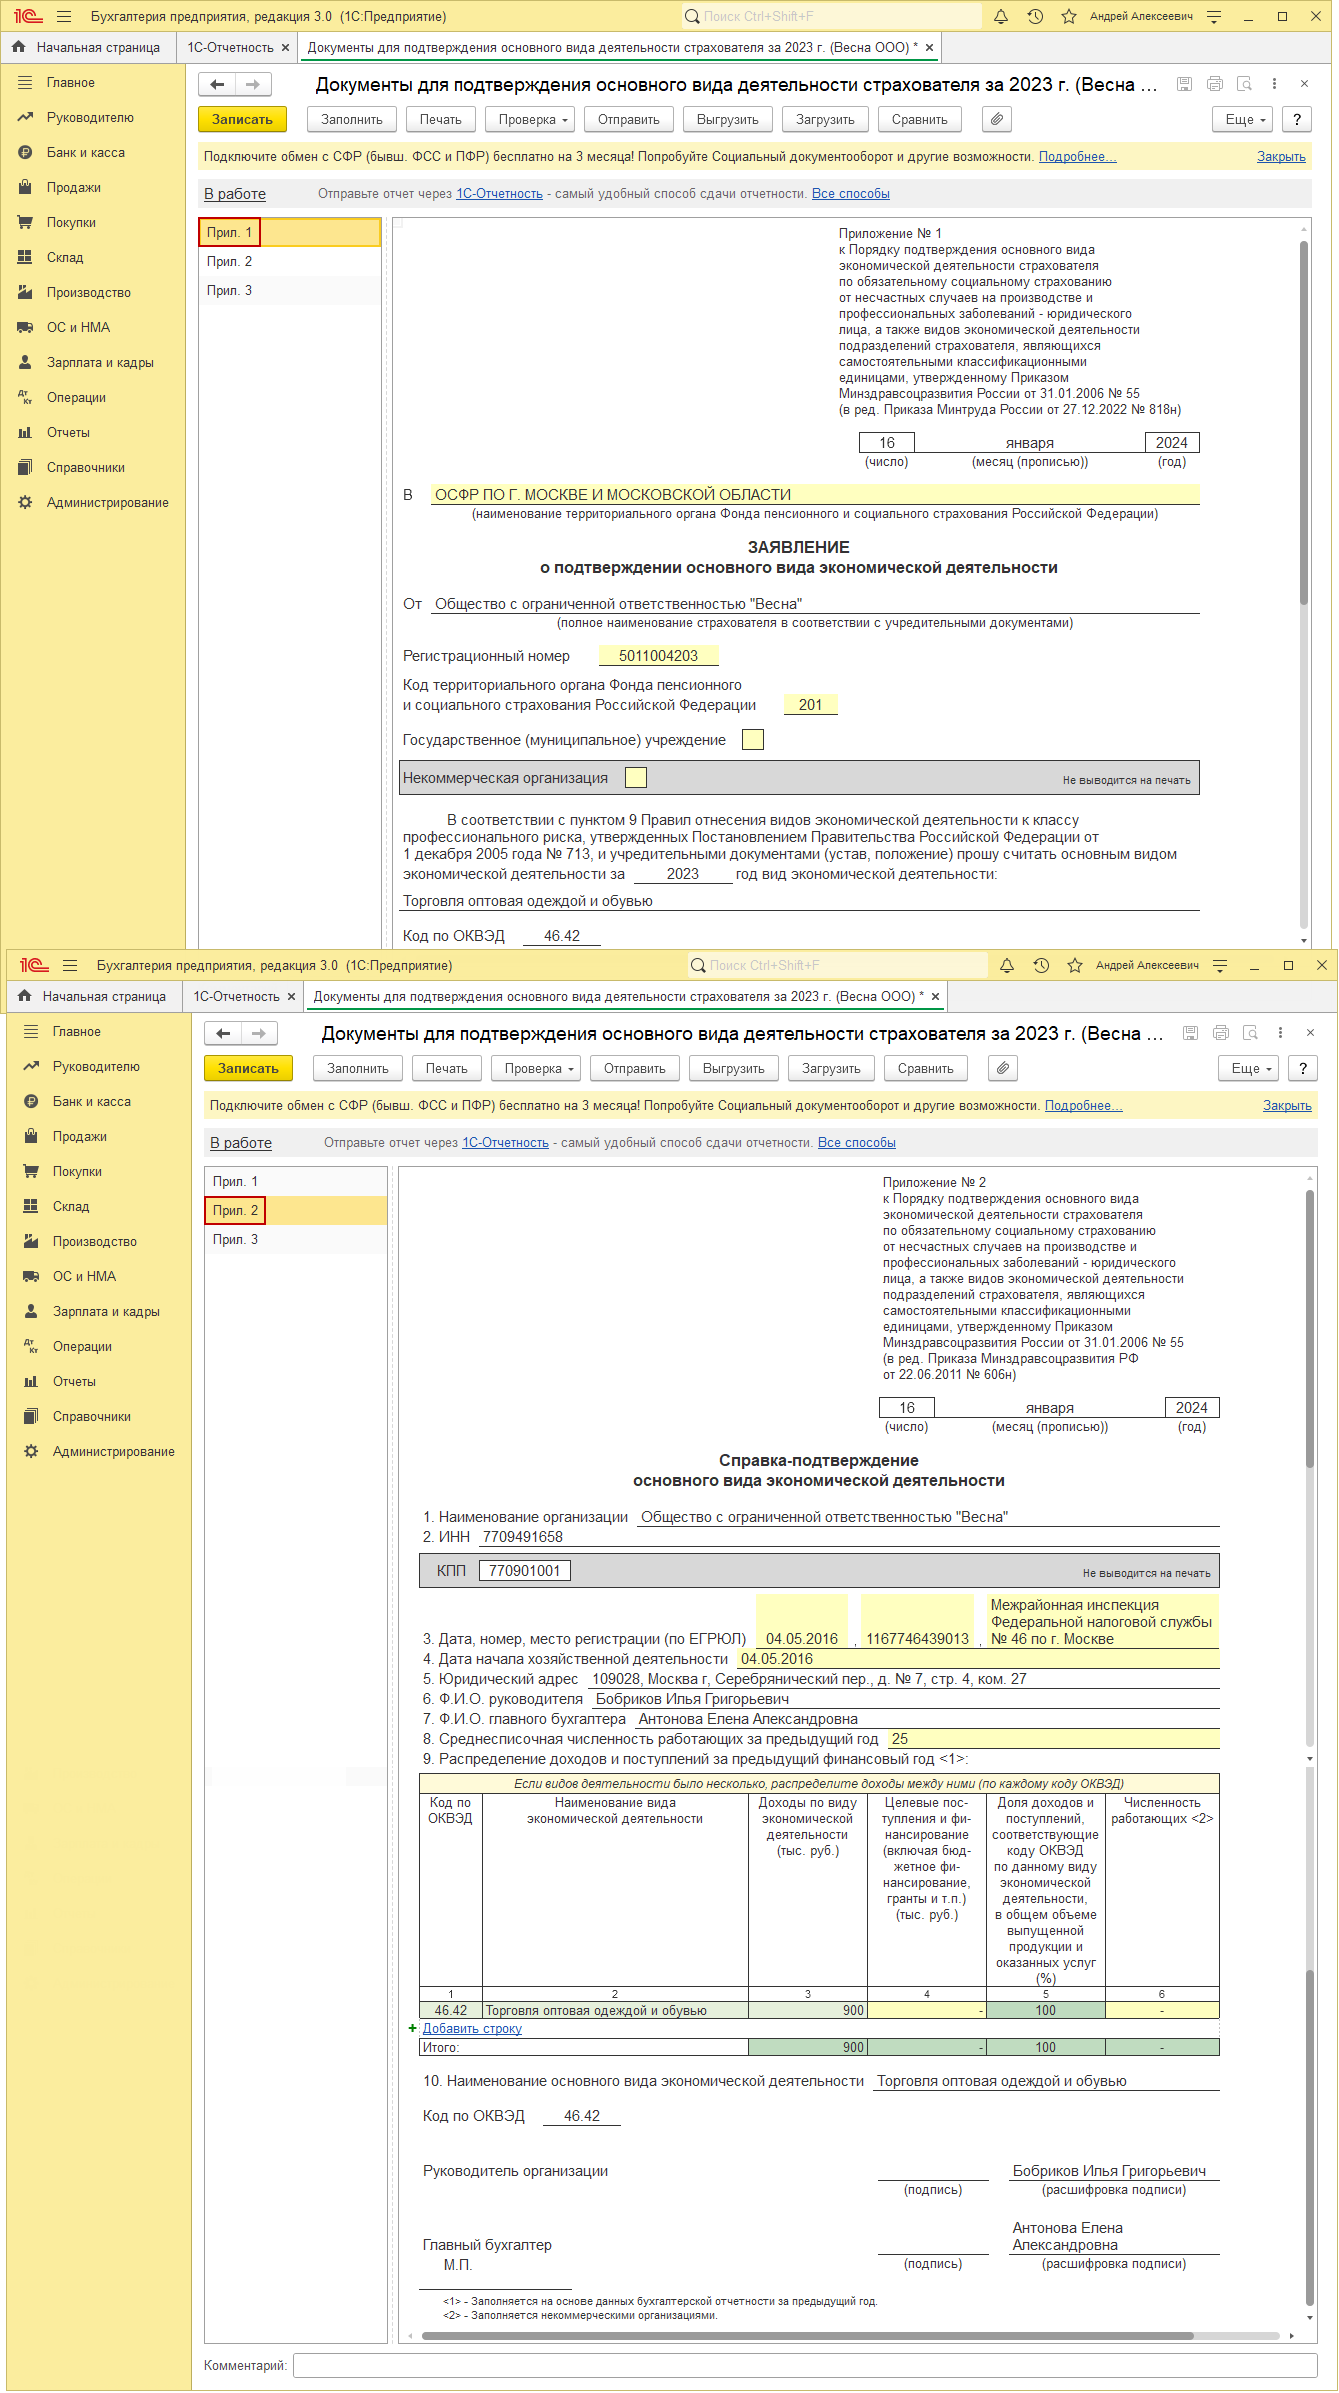Click Подробнее link in top window banner
1339x2393 pixels.
[1078, 156]
